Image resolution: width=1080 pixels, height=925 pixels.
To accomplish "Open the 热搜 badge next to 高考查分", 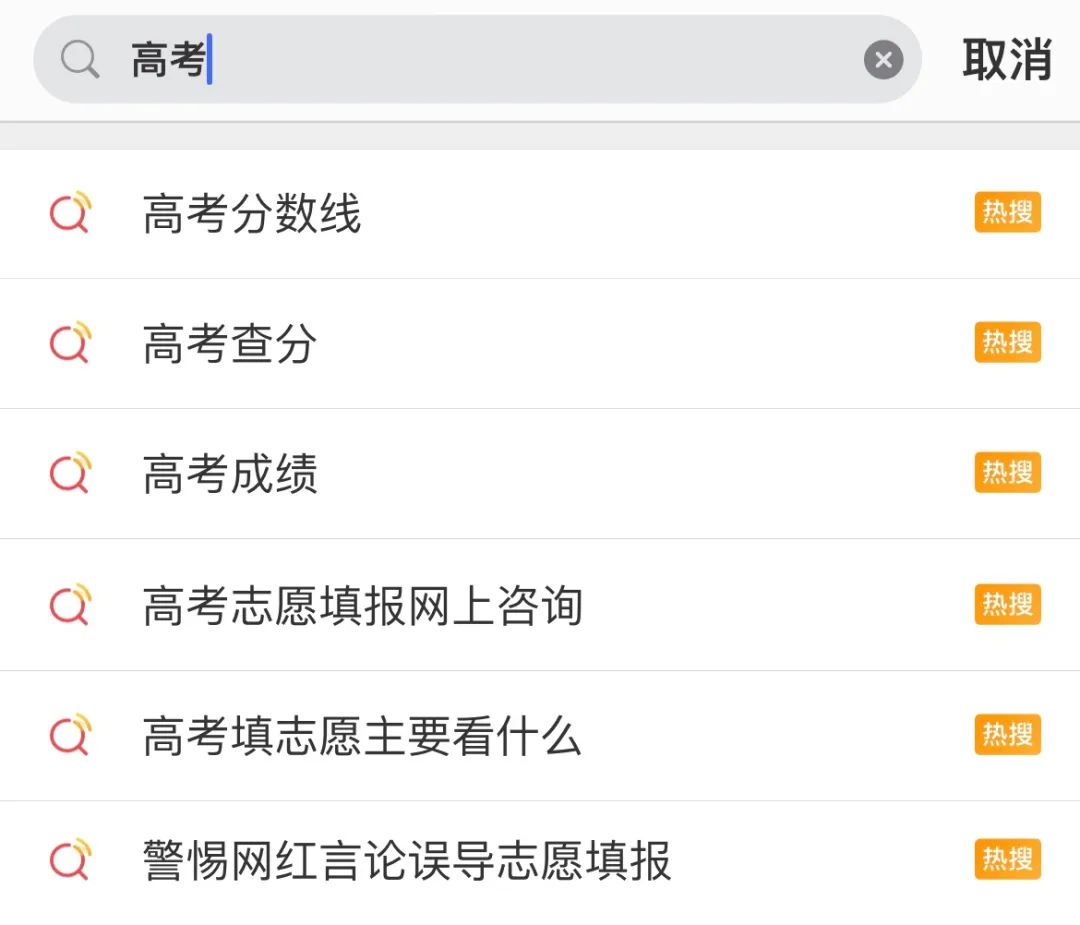I will click(x=1007, y=343).
